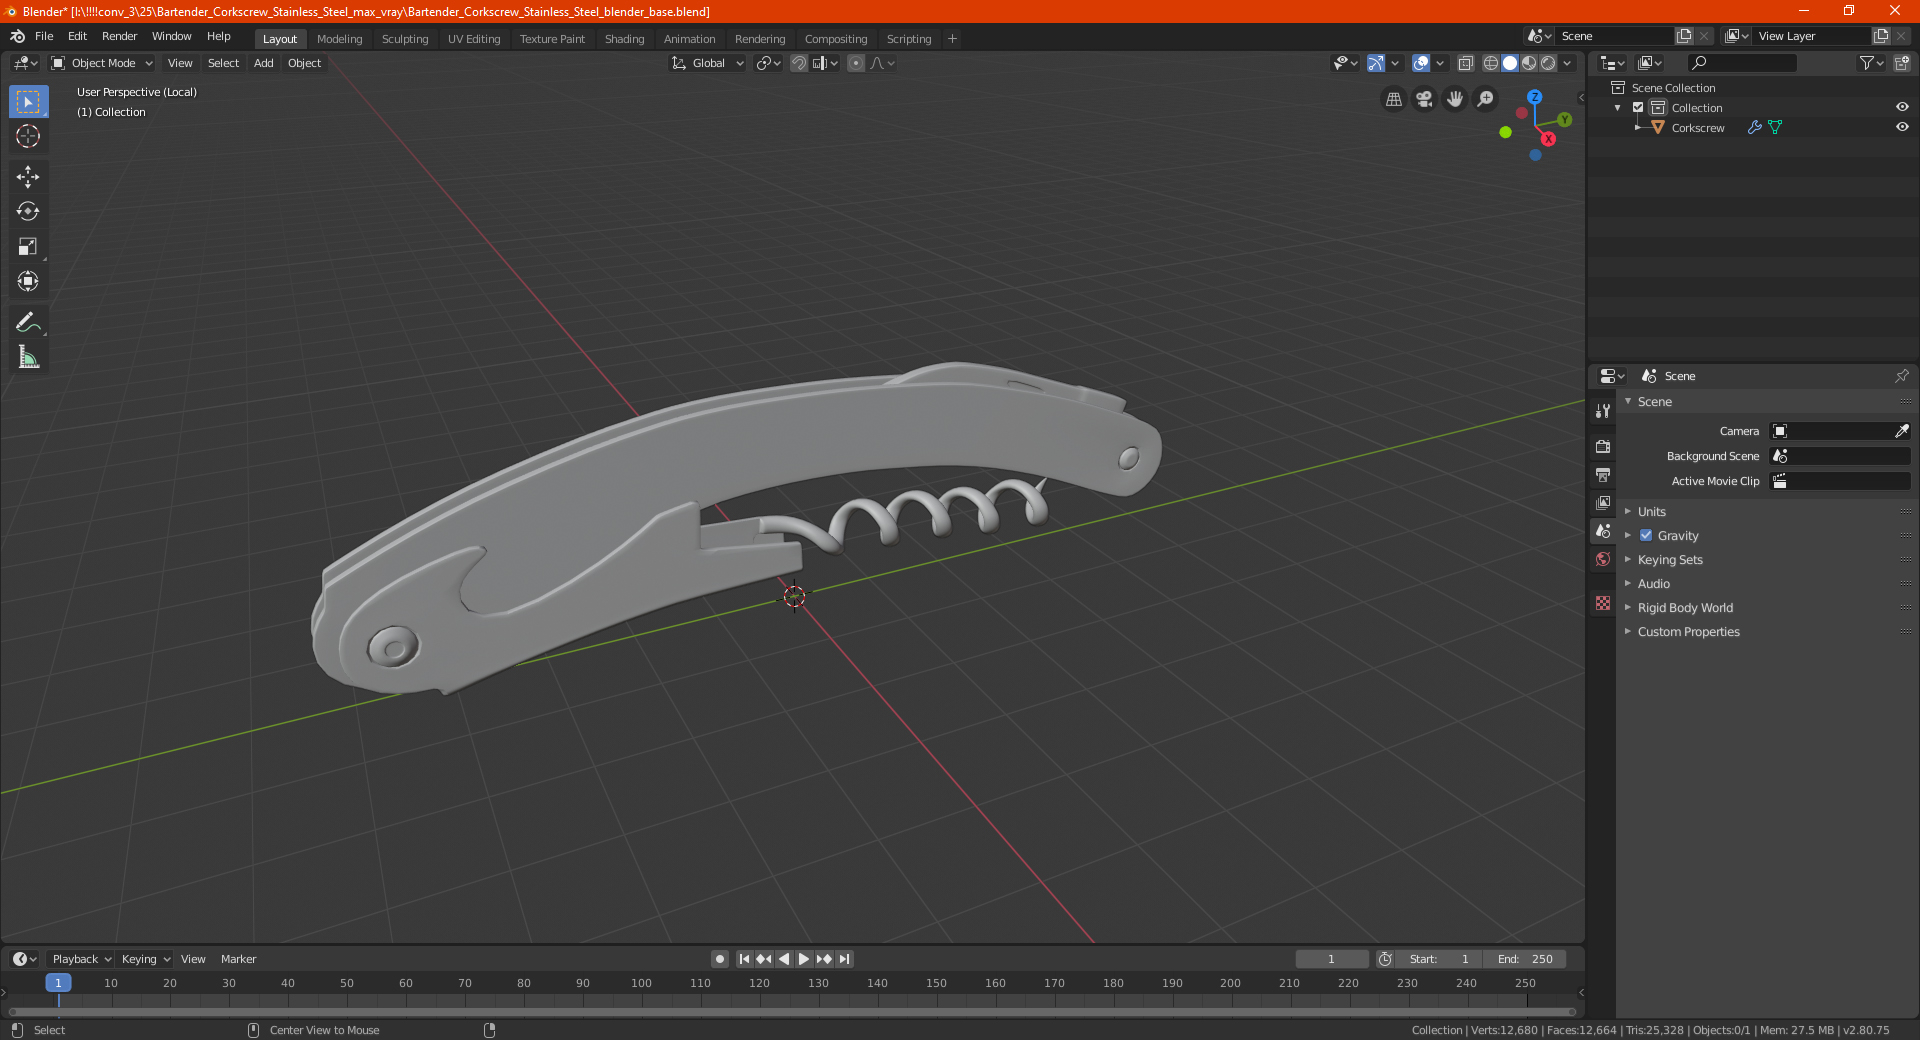
Task: Play the animation forward
Action: coord(804,959)
